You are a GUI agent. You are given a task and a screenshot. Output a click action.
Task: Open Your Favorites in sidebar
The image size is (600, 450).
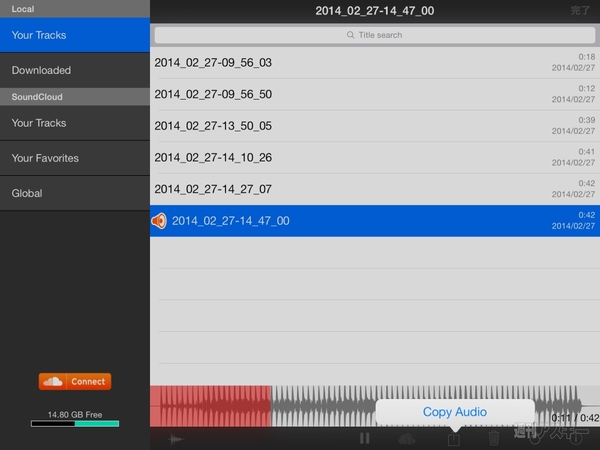[x=75, y=158]
